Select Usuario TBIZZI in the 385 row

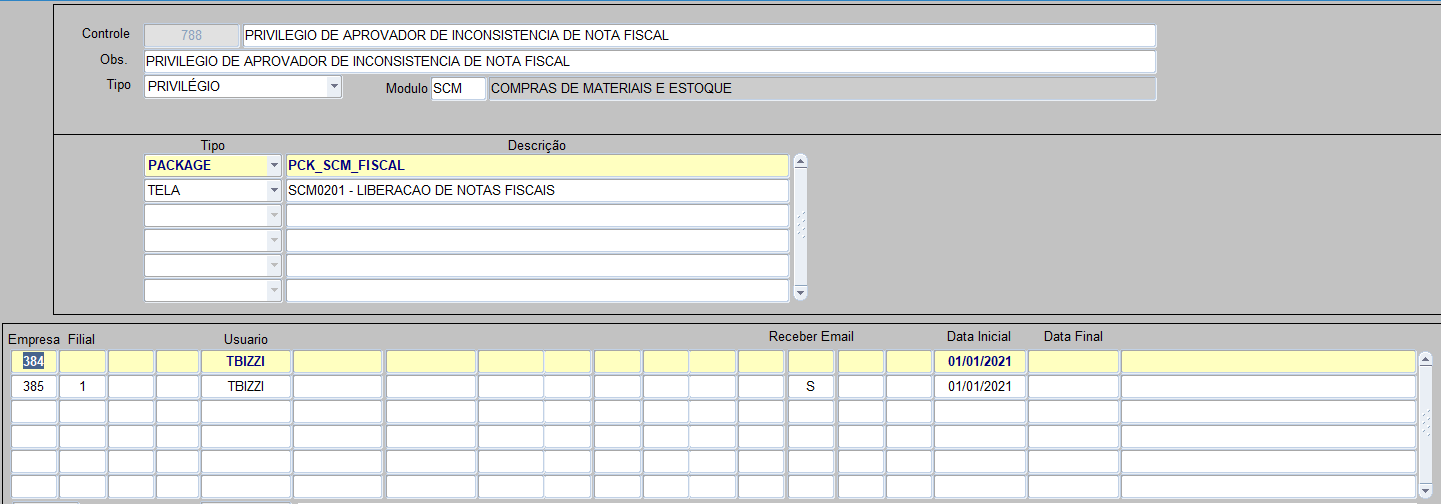[x=246, y=386]
